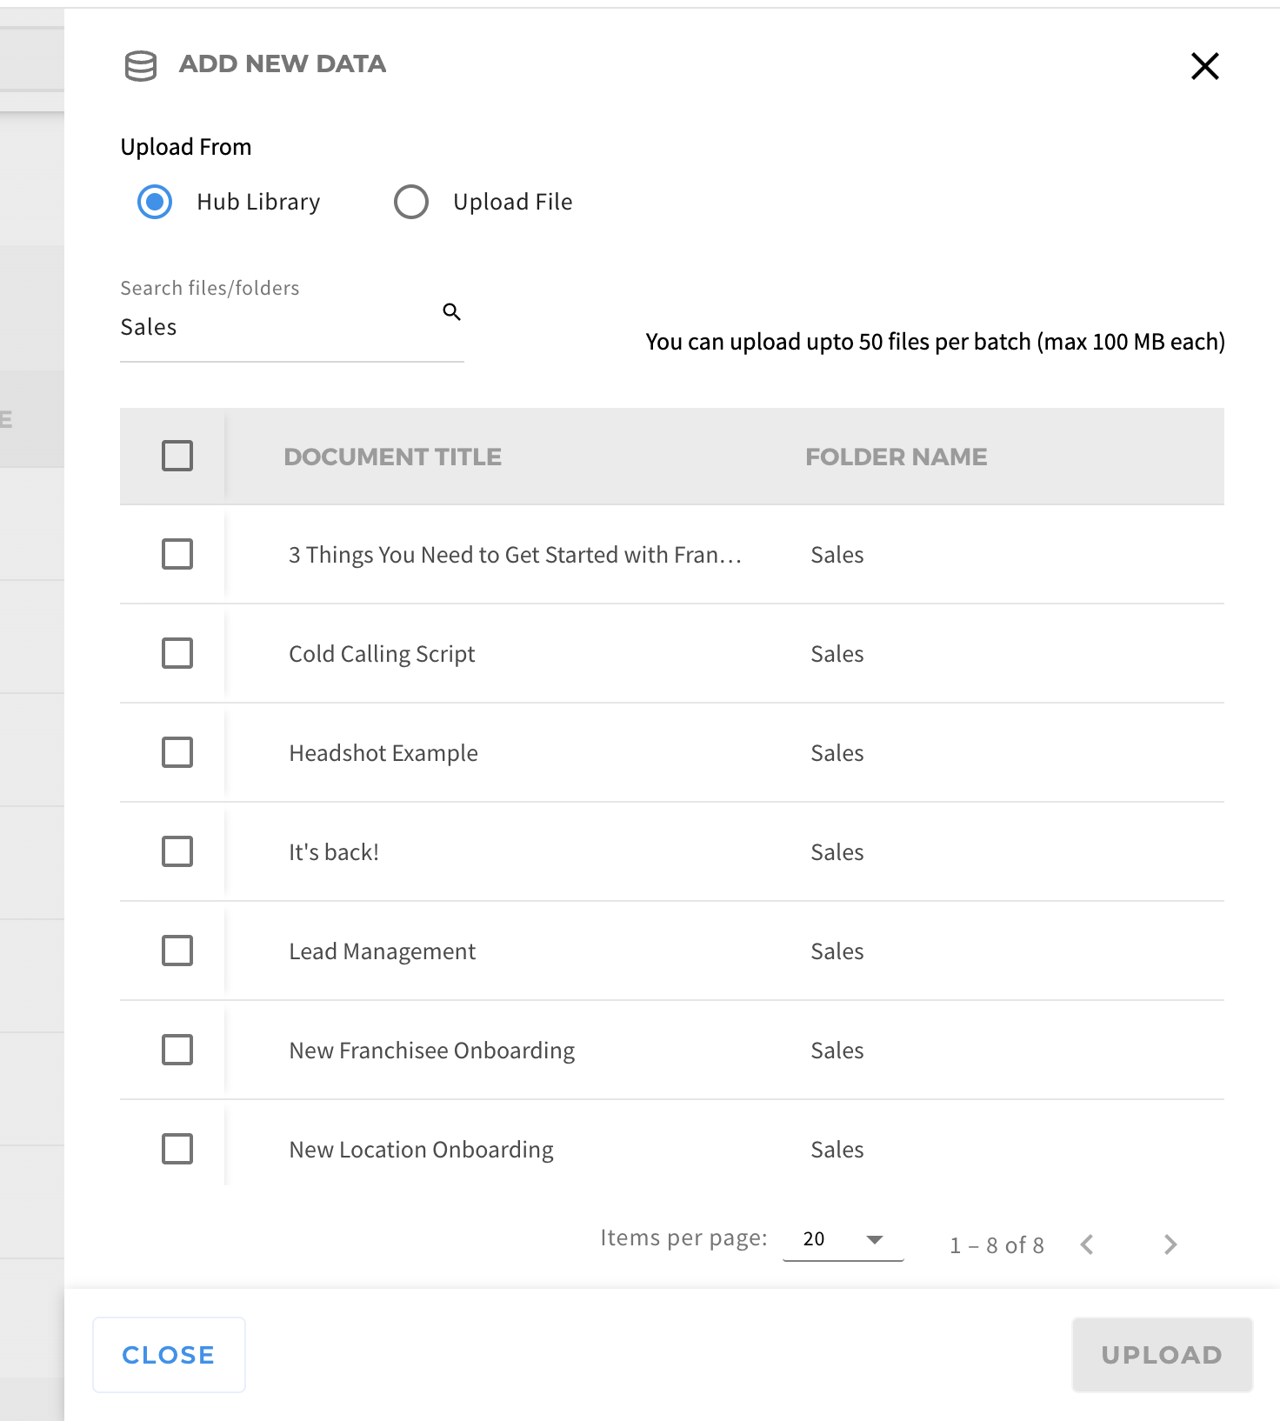The width and height of the screenshot is (1280, 1421).
Task: Toggle the select-all header checkbox
Action: [177, 456]
